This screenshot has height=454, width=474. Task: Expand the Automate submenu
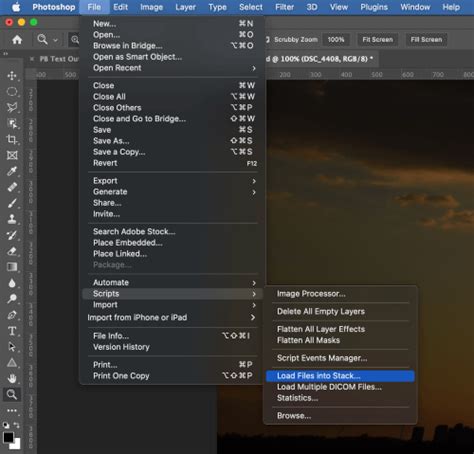173,282
